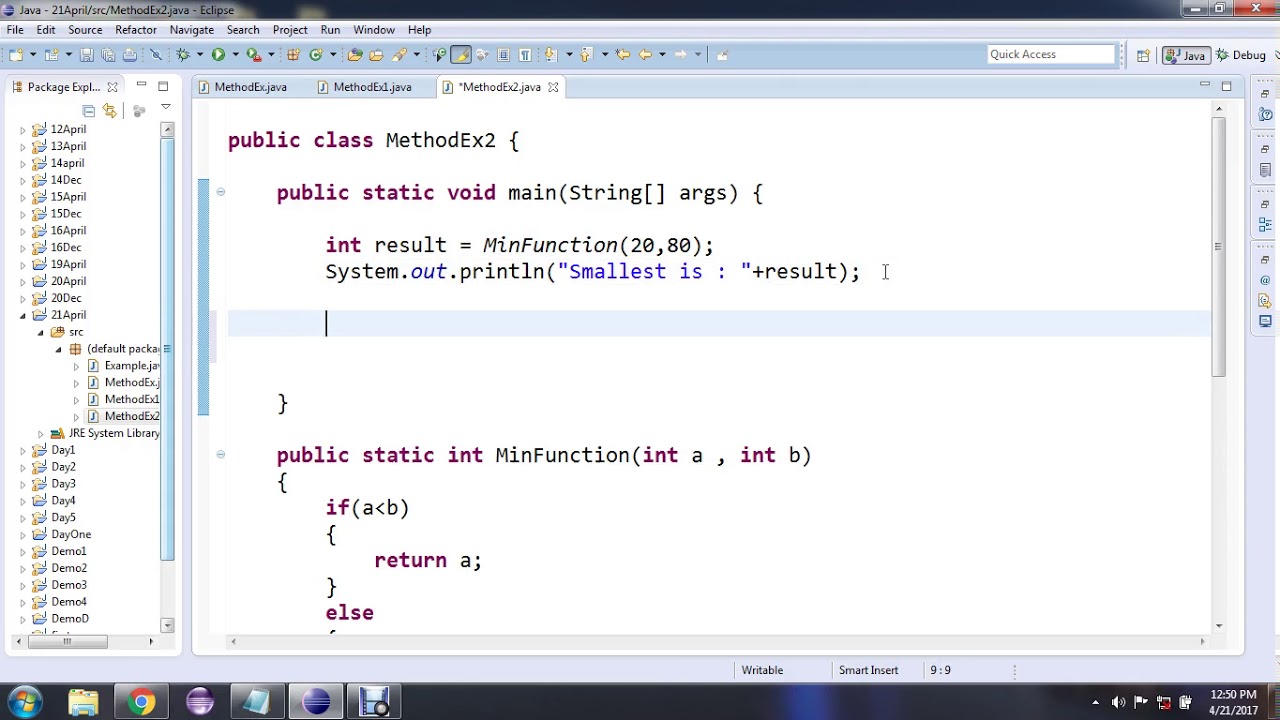
Task: Click the Open Task folder icon
Action: [x=376, y=55]
